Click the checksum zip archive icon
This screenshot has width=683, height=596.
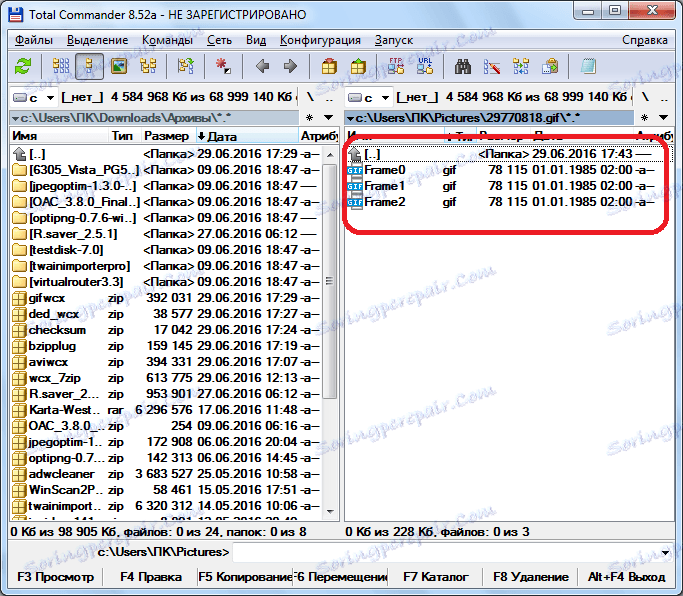[19, 330]
